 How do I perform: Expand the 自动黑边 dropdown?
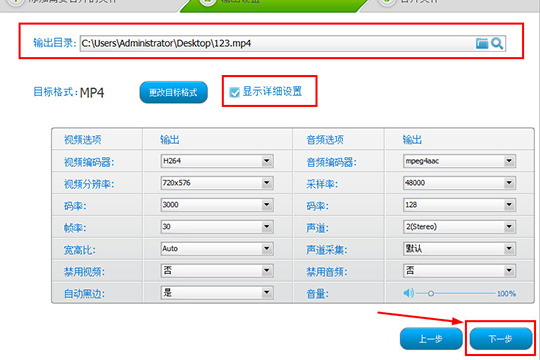tap(217, 293)
